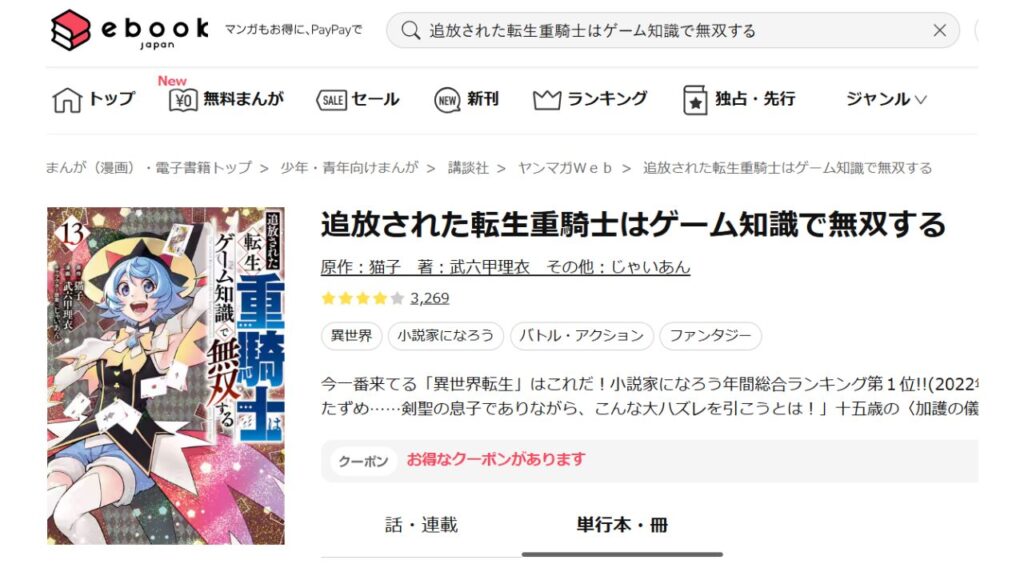
Task: Open the volume 13 cover thumbnail
Action: coord(166,376)
